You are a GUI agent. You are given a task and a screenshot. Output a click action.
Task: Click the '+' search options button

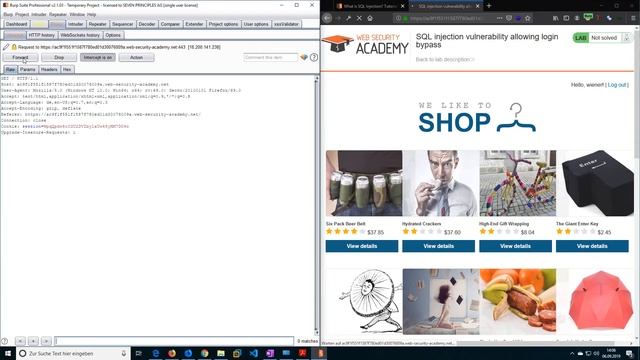click(x=33, y=341)
